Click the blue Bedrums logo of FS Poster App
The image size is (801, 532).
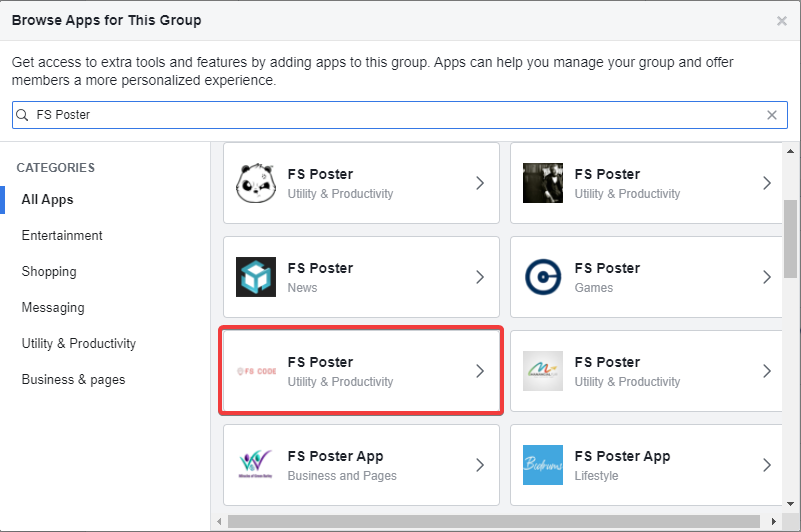click(543, 465)
